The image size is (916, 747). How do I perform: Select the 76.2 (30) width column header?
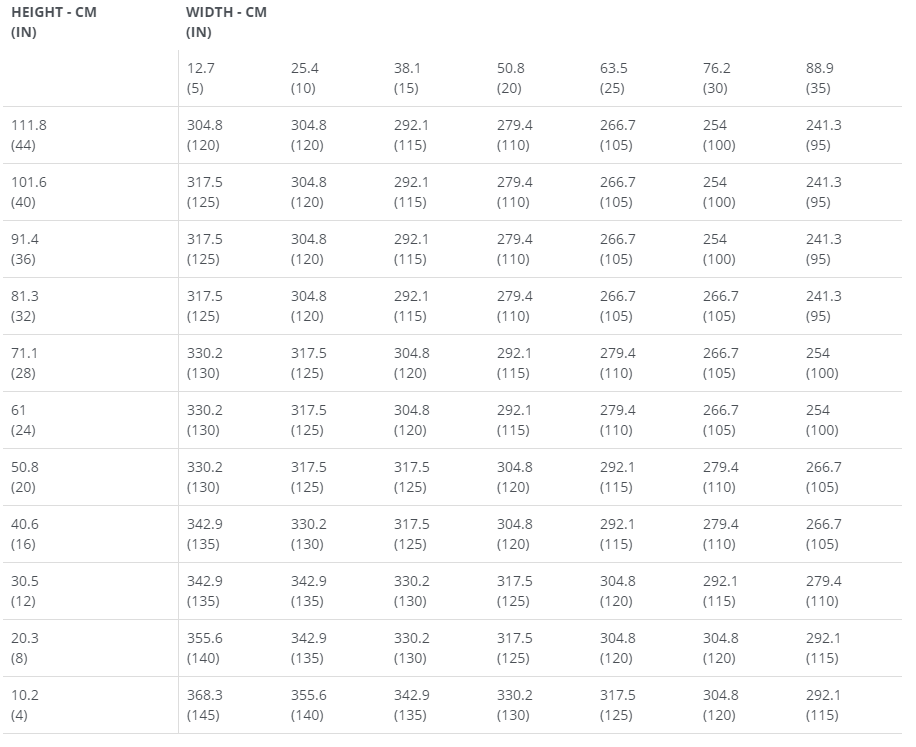(716, 78)
